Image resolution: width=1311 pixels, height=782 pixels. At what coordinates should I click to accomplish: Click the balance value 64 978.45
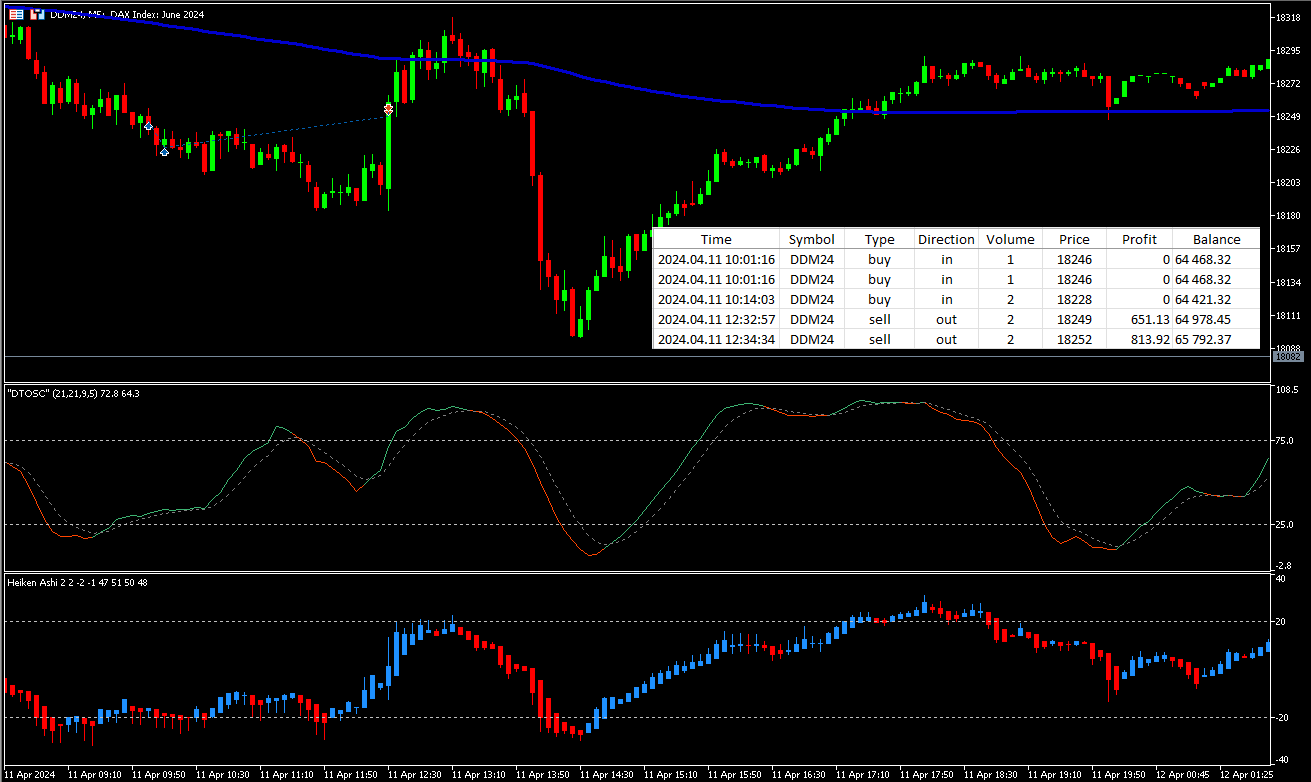click(x=1203, y=319)
